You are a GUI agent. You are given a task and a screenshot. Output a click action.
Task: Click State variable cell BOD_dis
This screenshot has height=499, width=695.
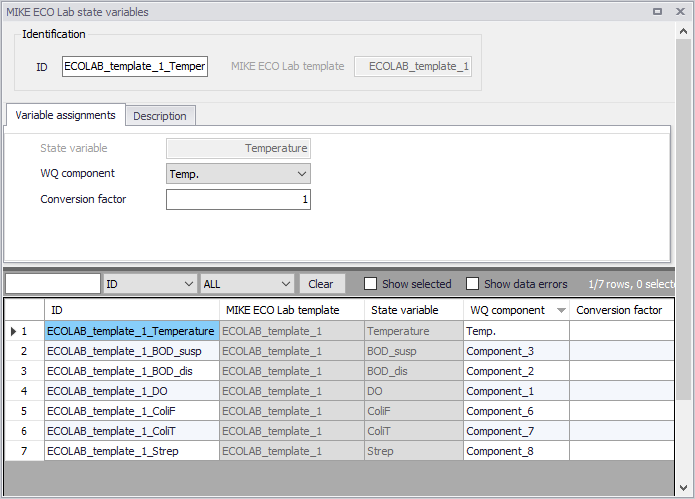414,371
